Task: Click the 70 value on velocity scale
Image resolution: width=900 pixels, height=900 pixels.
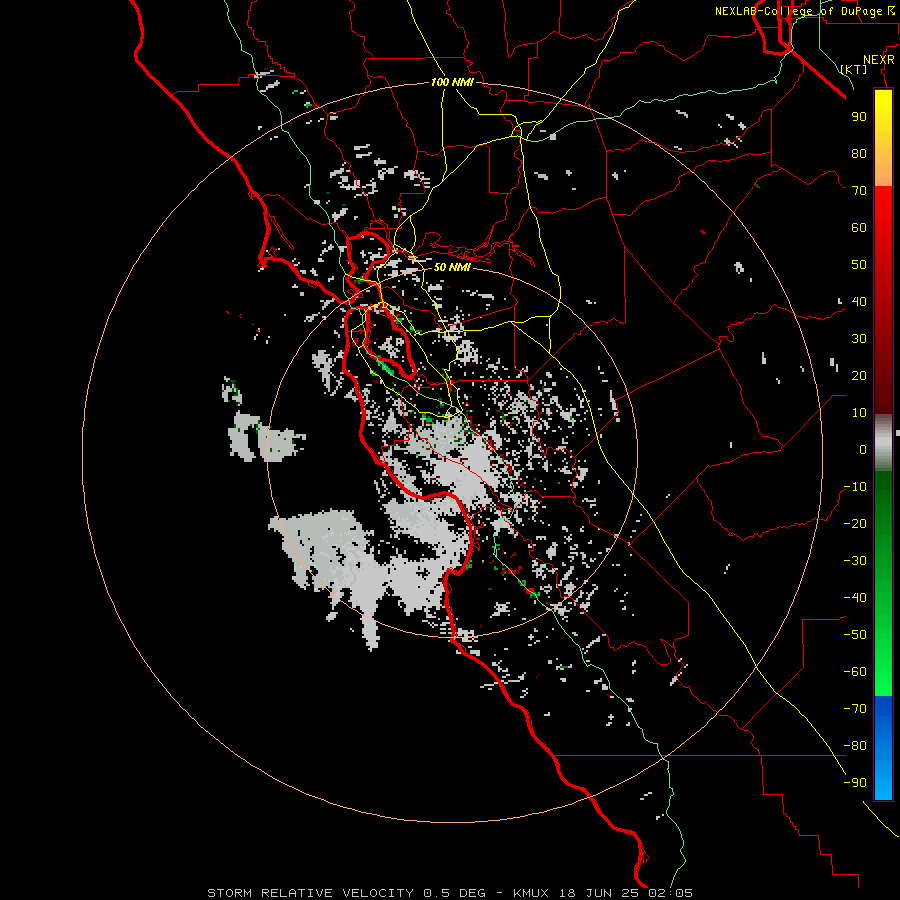Action: (x=859, y=191)
